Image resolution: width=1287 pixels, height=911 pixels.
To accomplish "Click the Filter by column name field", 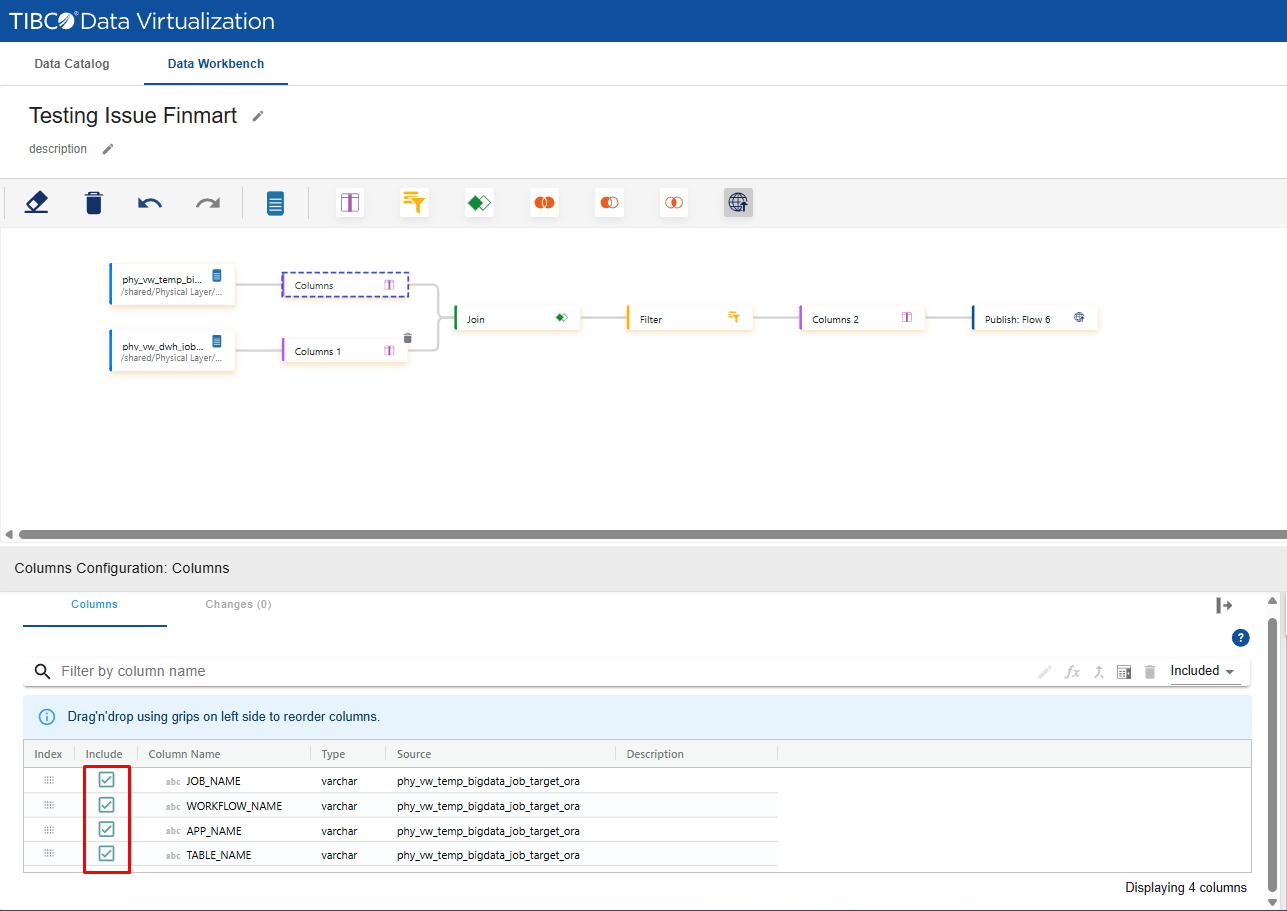I will (x=400, y=671).
